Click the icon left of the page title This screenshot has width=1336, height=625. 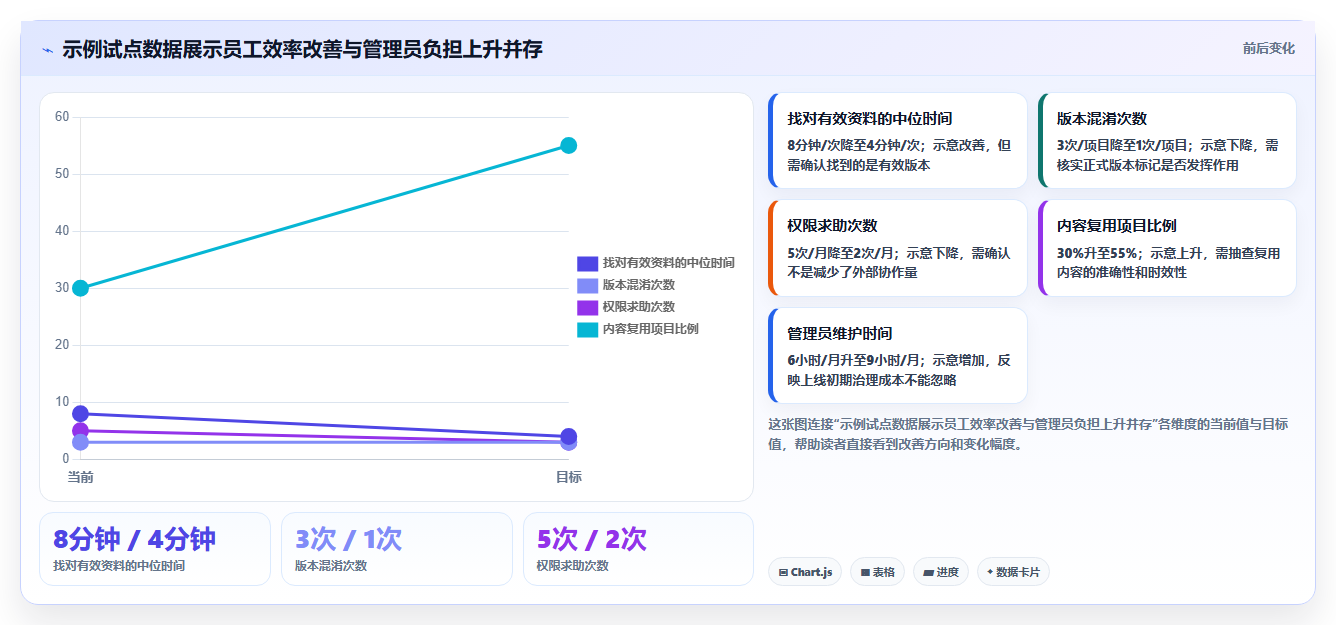tap(47, 49)
